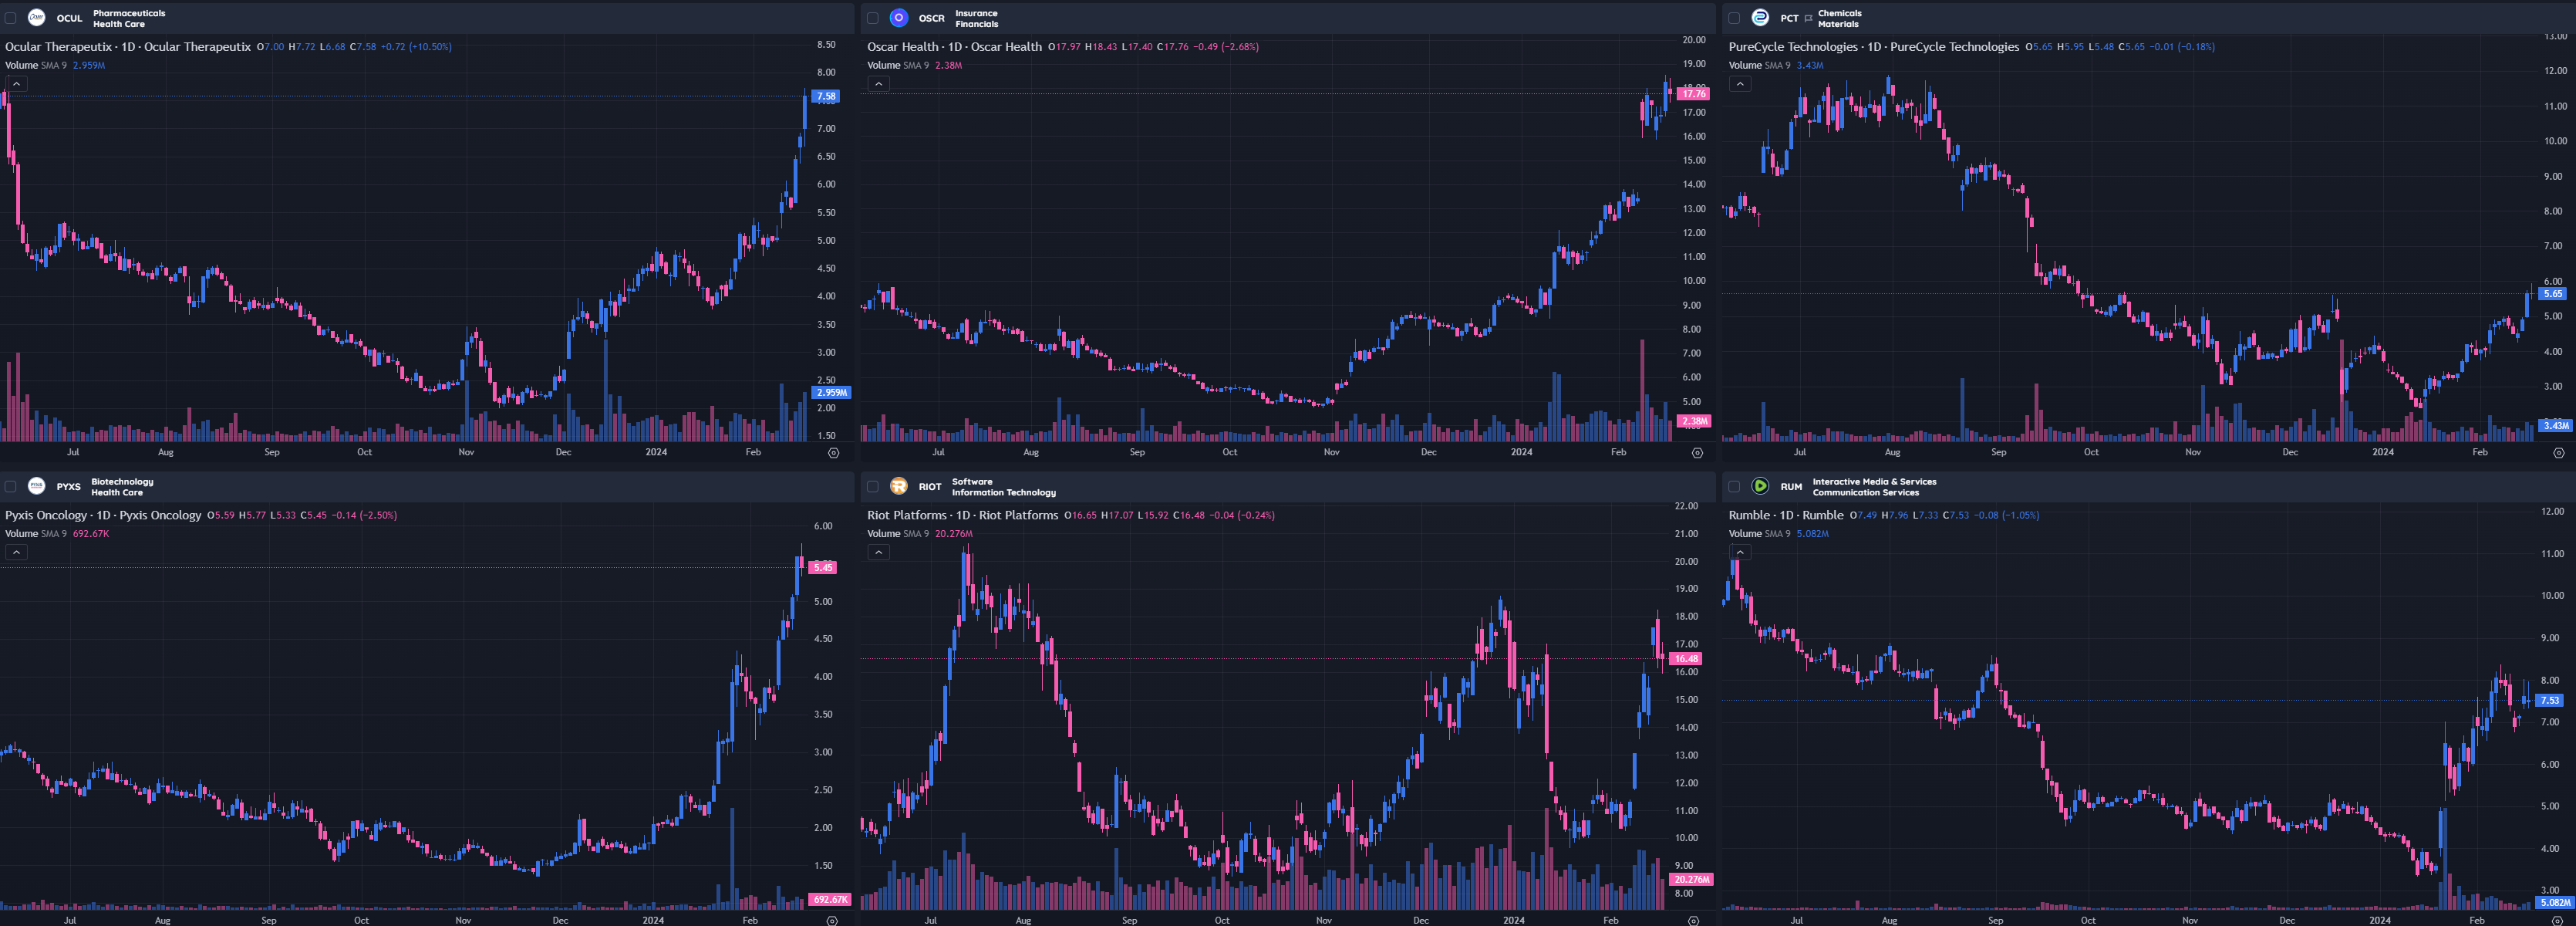Select the RIOT ticker header
Image resolution: width=2576 pixels, height=926 pixels.
[929, 487]
